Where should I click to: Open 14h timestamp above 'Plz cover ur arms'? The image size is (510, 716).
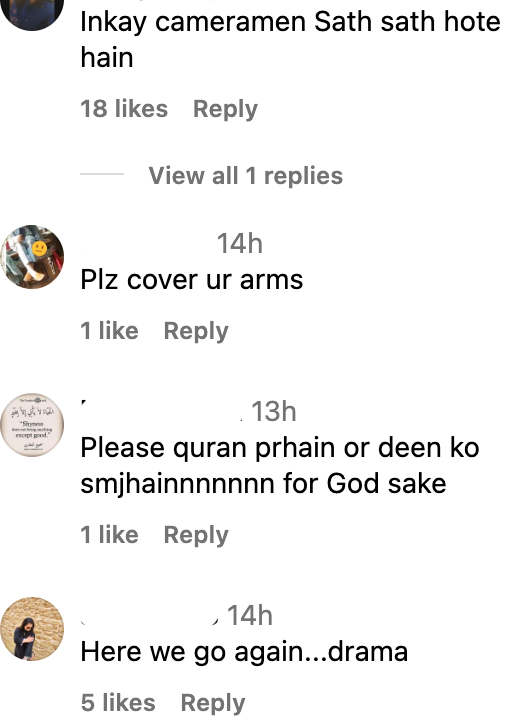tap(240, 243)
